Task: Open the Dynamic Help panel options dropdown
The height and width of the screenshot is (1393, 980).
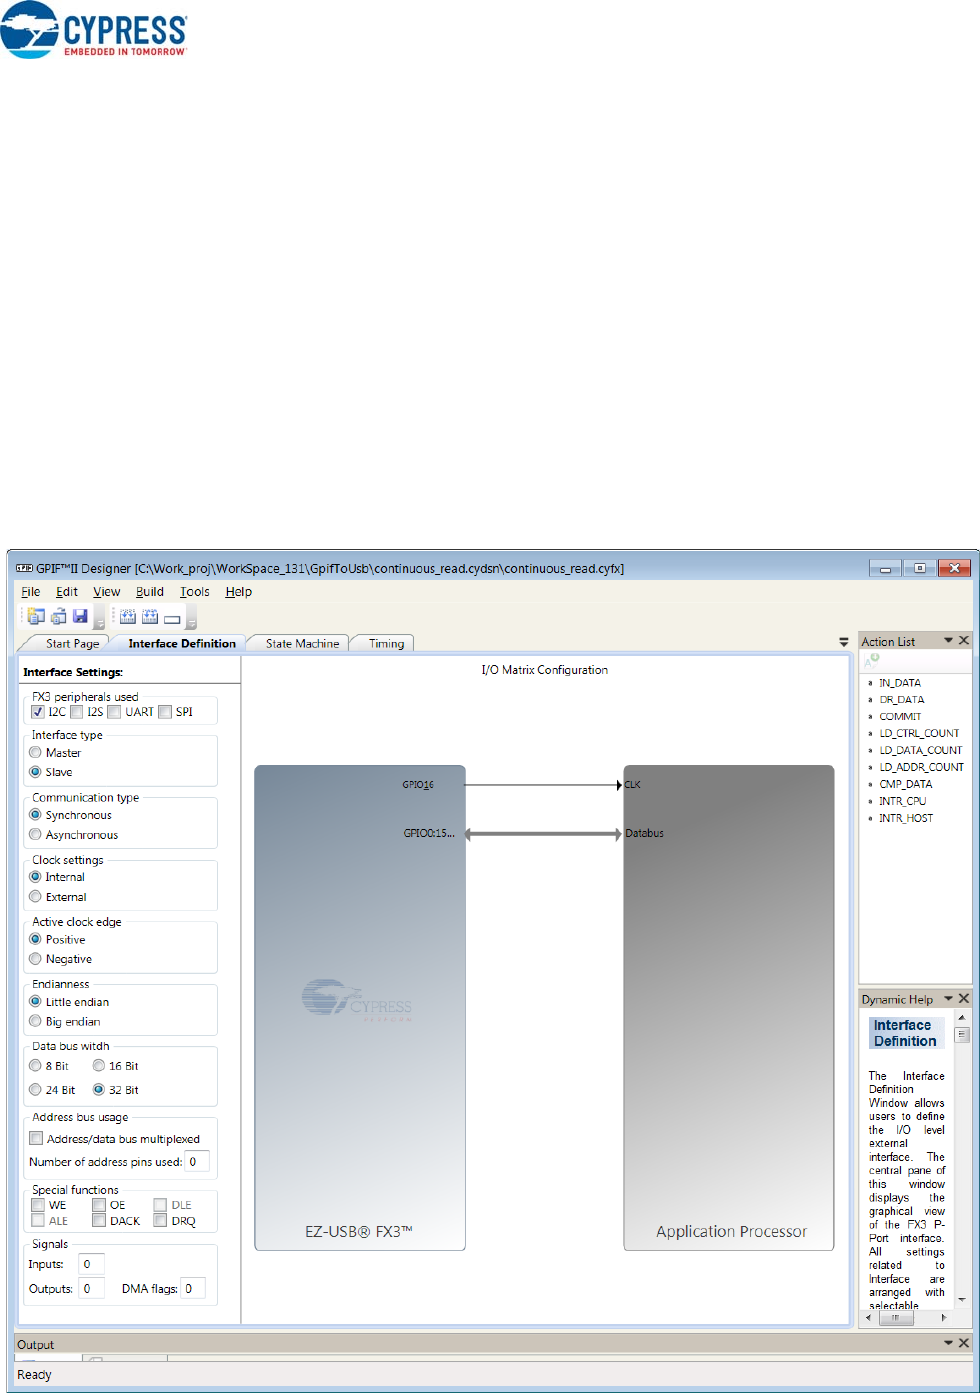Action: pyautogui.click(x=947, y=999)
